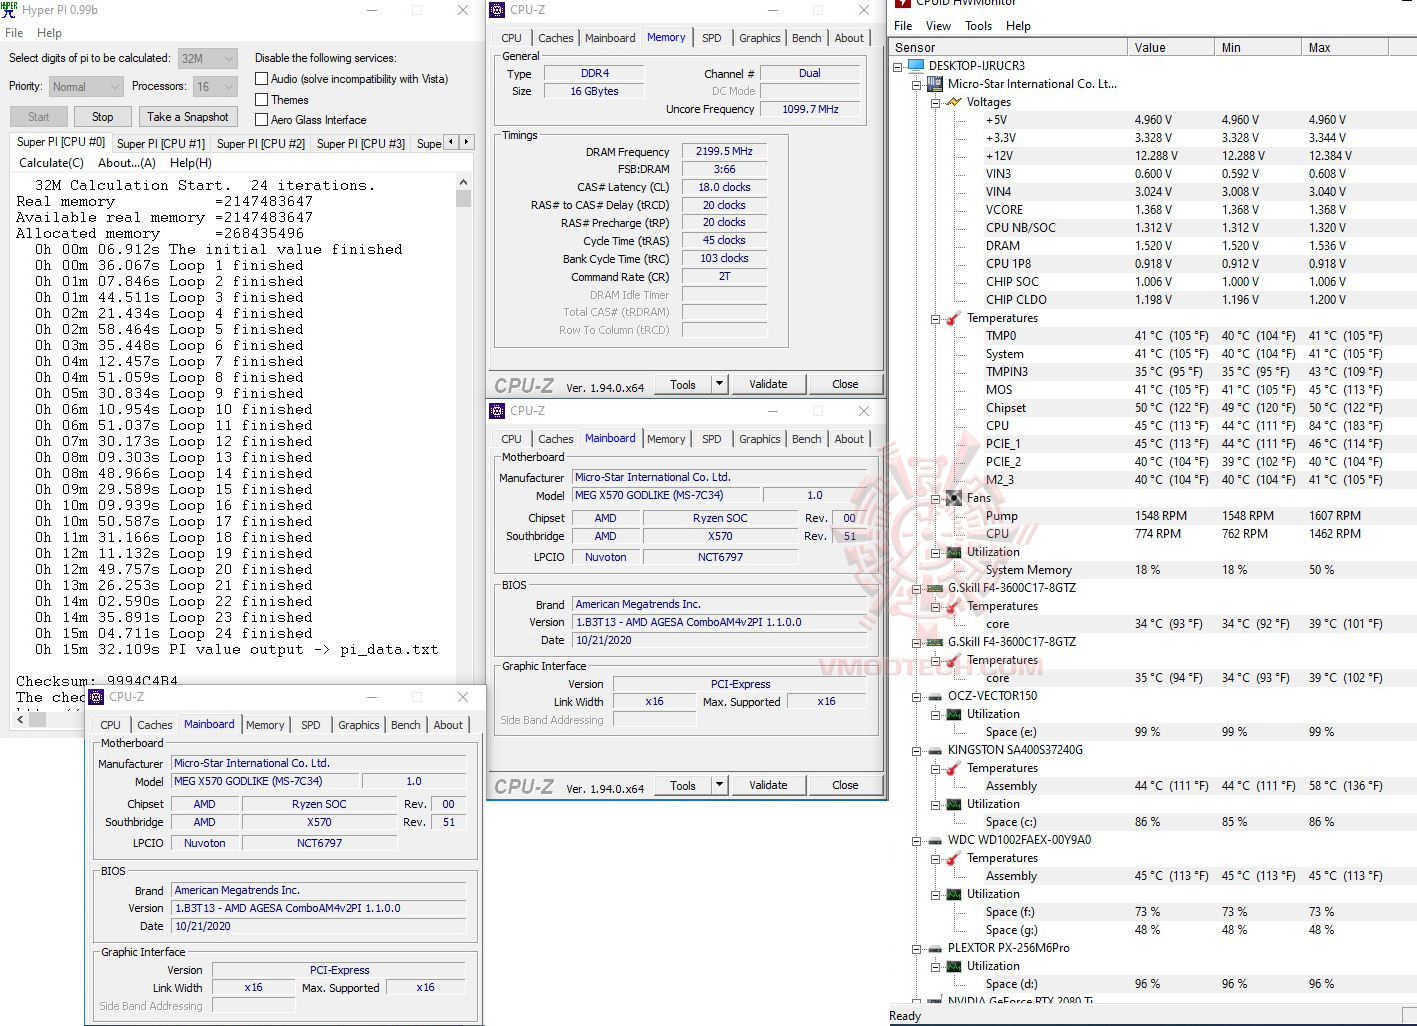Collapse the WDC WD1002FAEX-00Y9A0 node
1417x1026 pixels.
point(916,840)
